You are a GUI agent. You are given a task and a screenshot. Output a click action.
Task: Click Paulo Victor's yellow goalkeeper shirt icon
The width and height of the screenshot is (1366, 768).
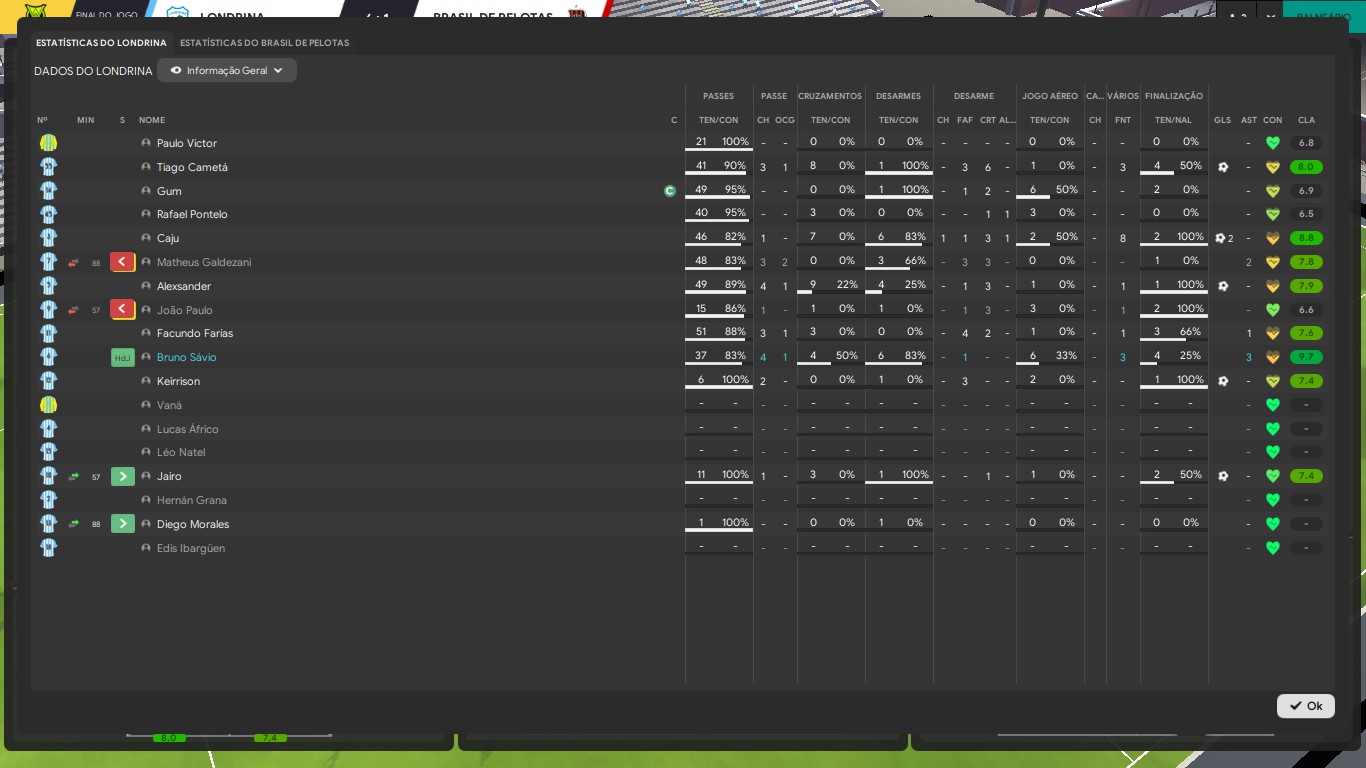tap(48, 143)
